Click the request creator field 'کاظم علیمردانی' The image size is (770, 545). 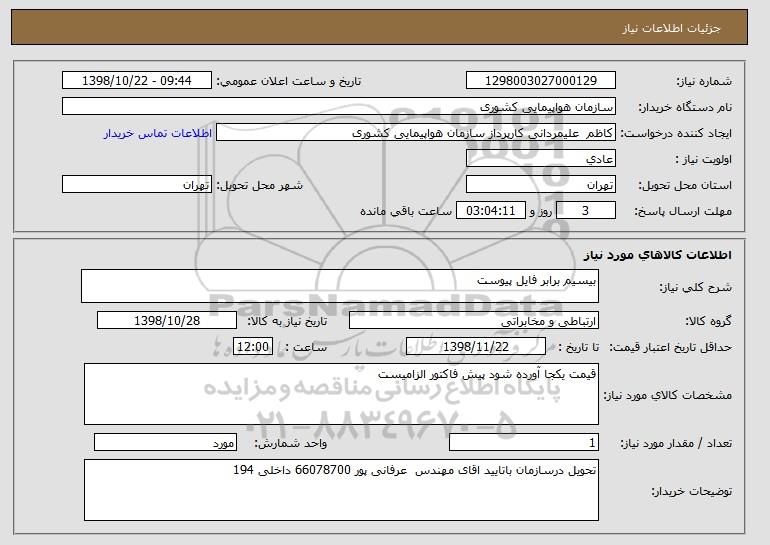(x=416, y=133)
